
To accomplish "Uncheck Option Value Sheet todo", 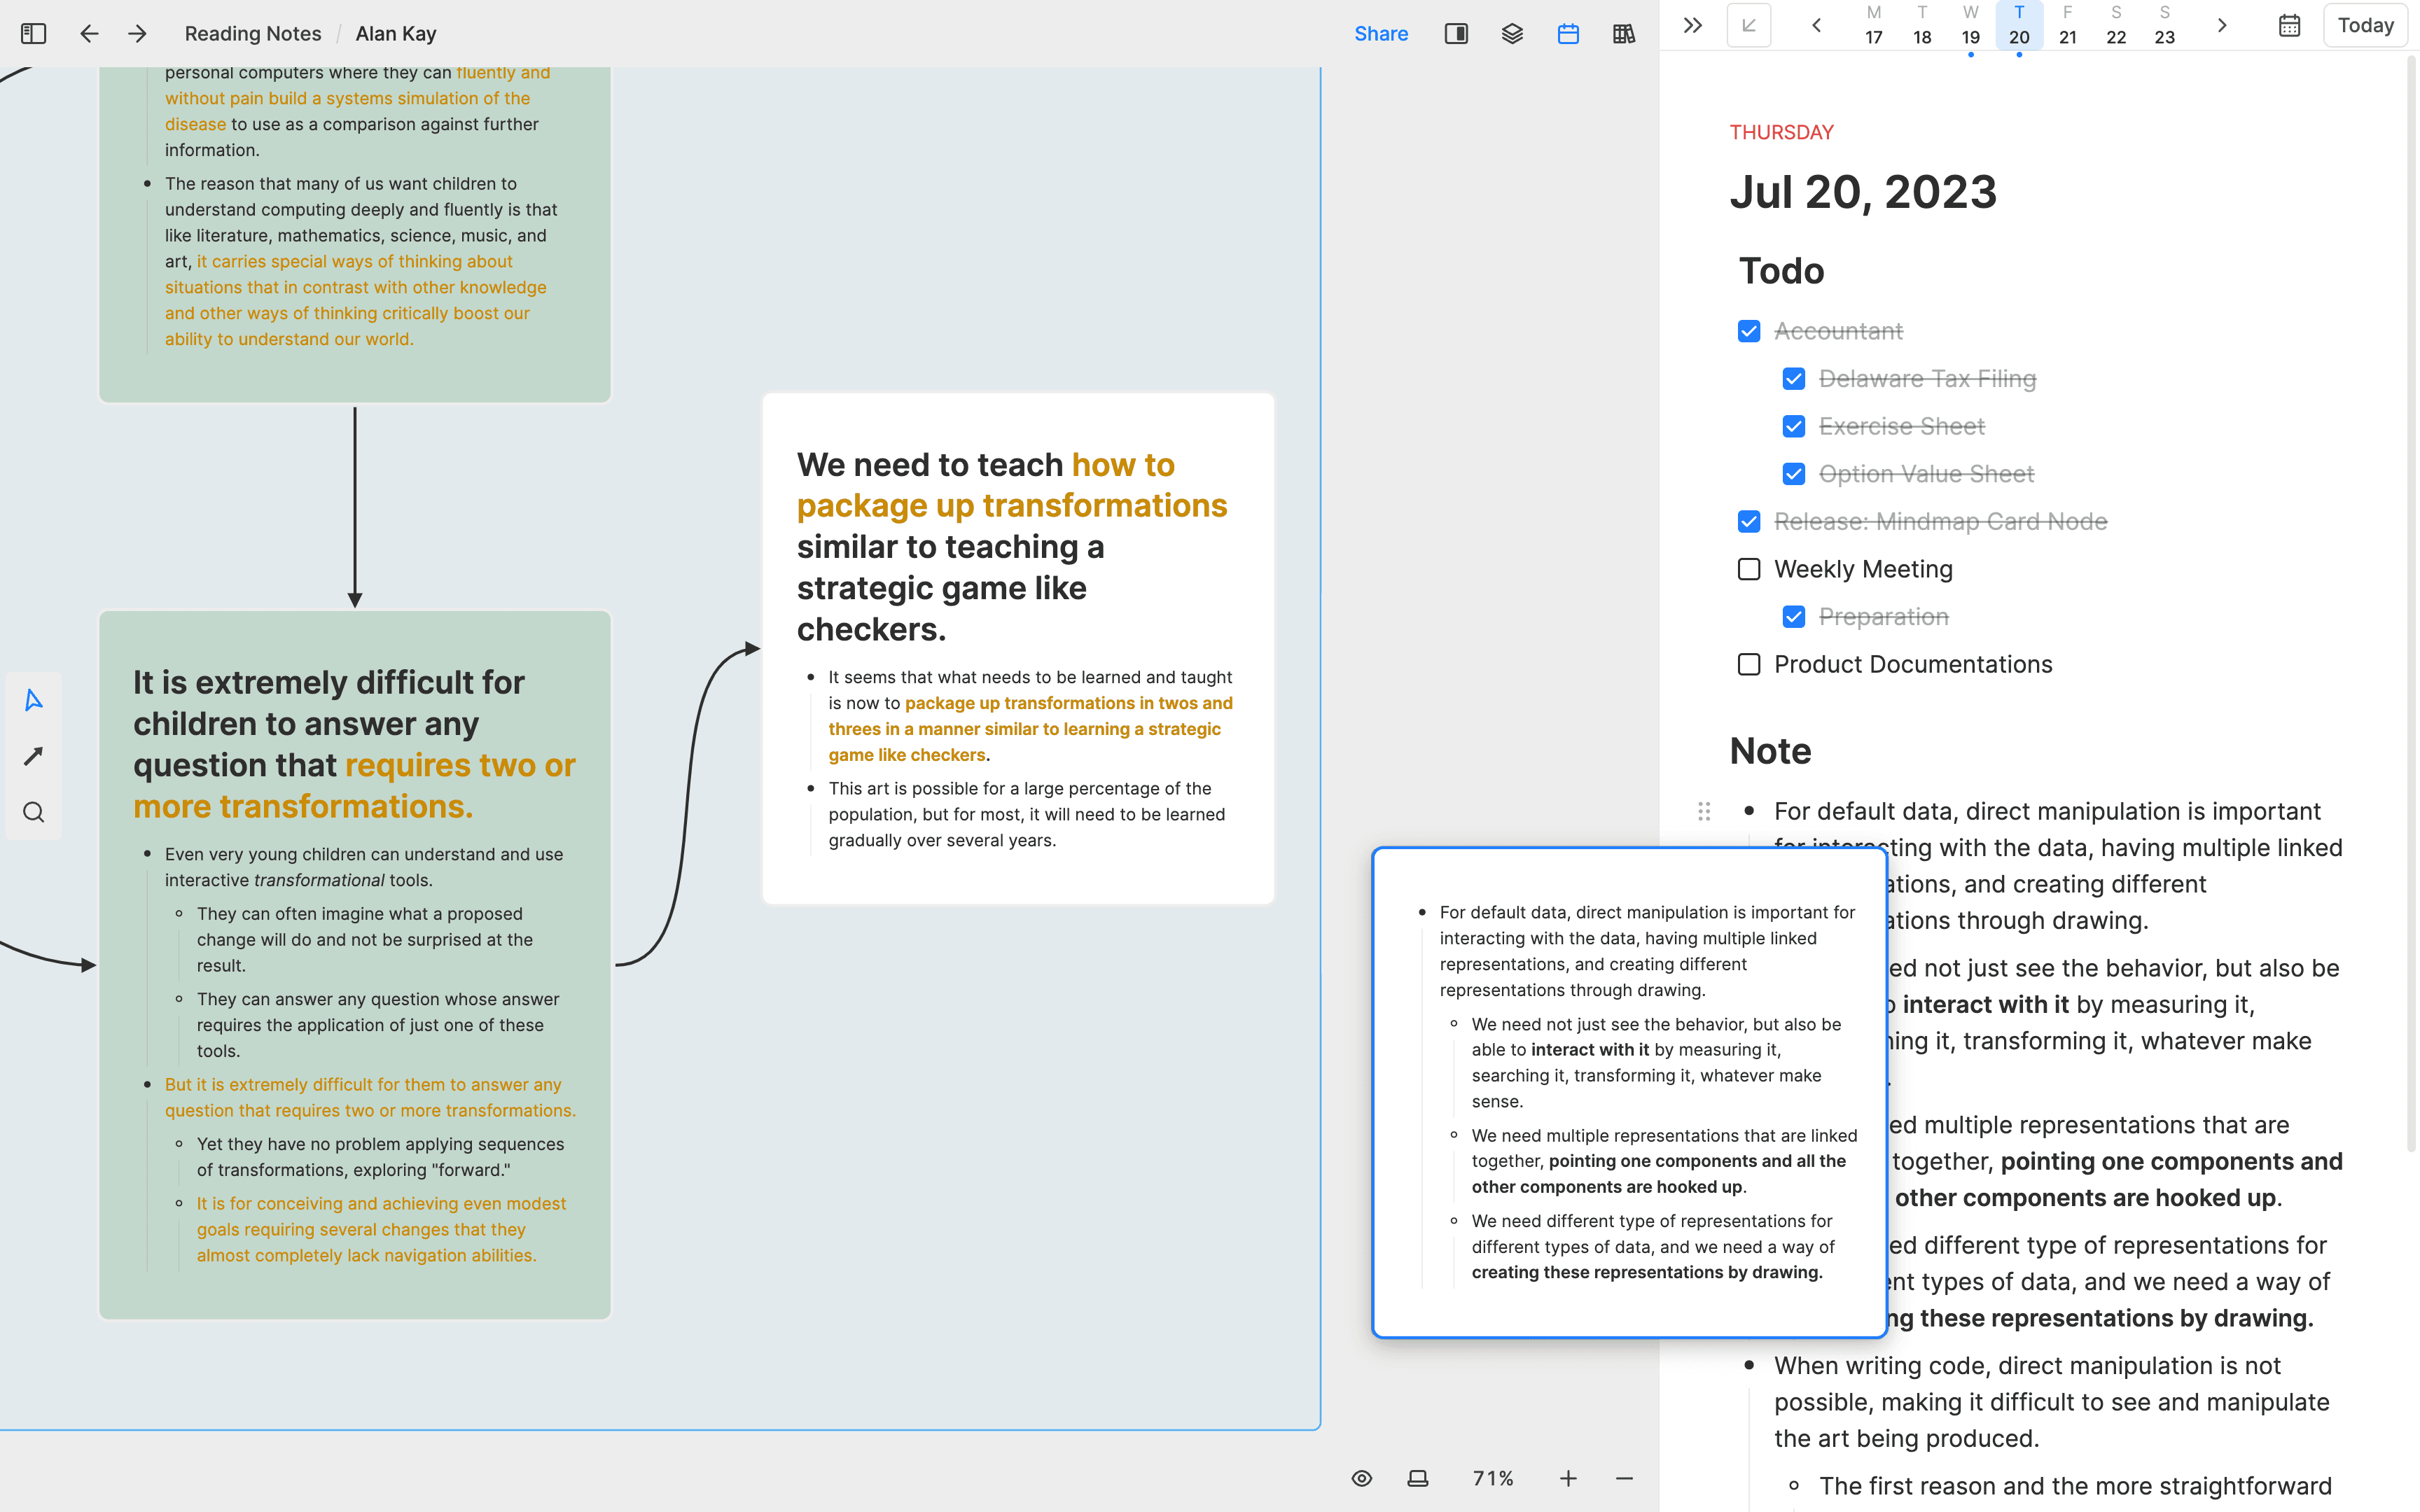I will point(1794,474).
